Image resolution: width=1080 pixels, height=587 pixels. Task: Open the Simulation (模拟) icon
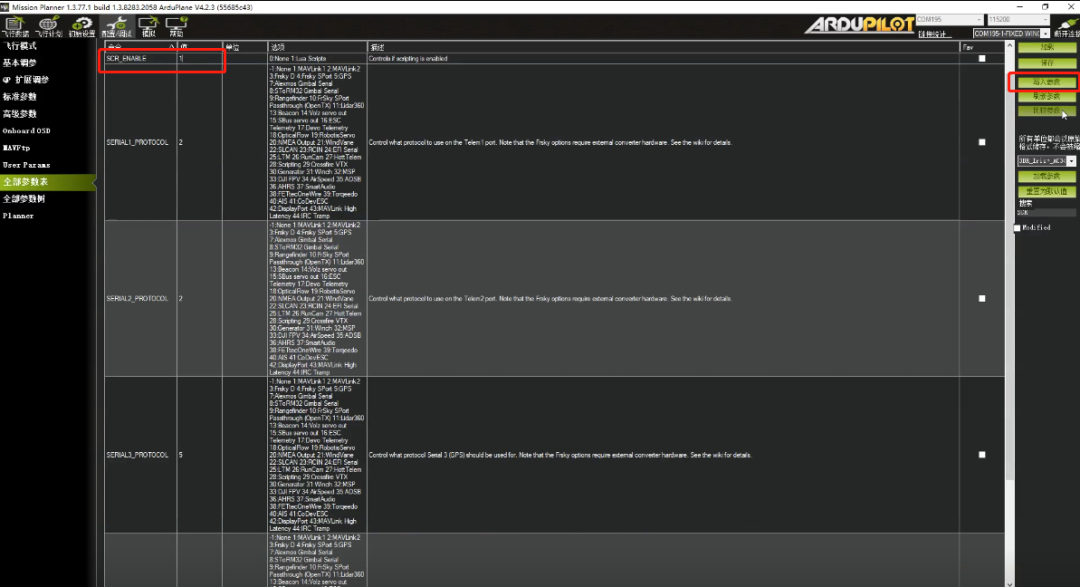(148, 26)
